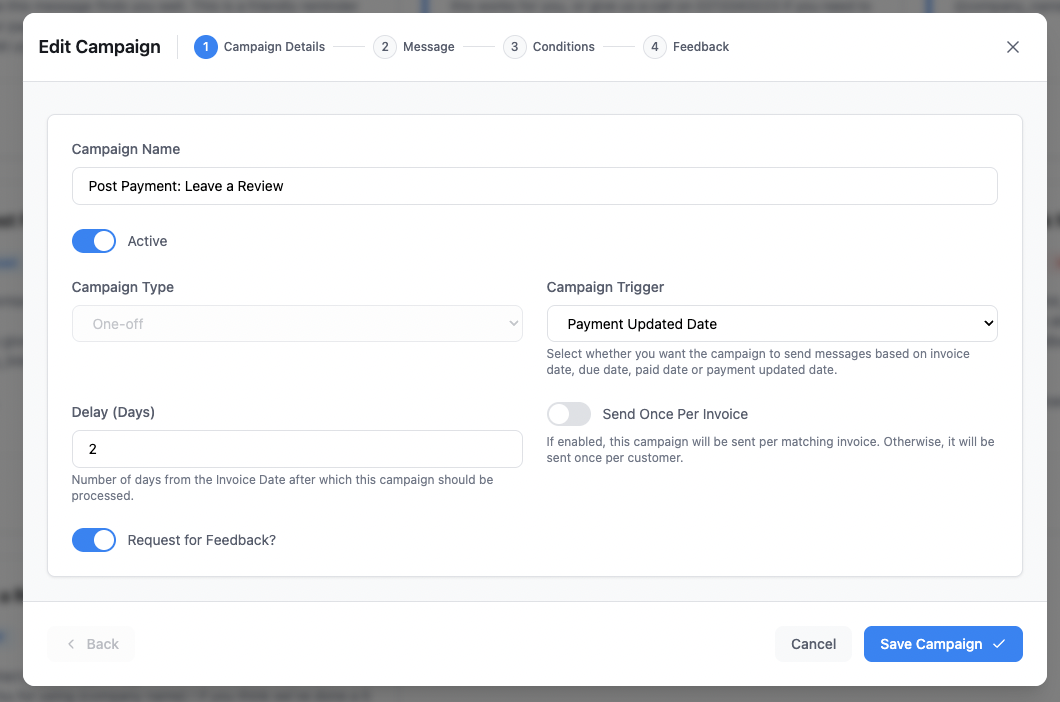Click the step 3 Conditions circle indicator
Screen dimensions: 1060x702
tap(515, 47)
